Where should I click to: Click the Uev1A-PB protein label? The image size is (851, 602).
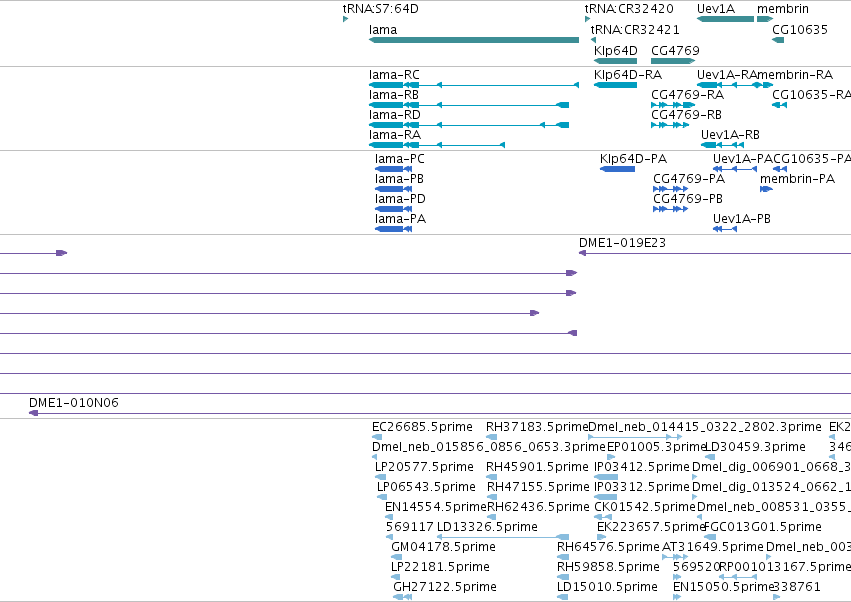[x=741, y=219]
